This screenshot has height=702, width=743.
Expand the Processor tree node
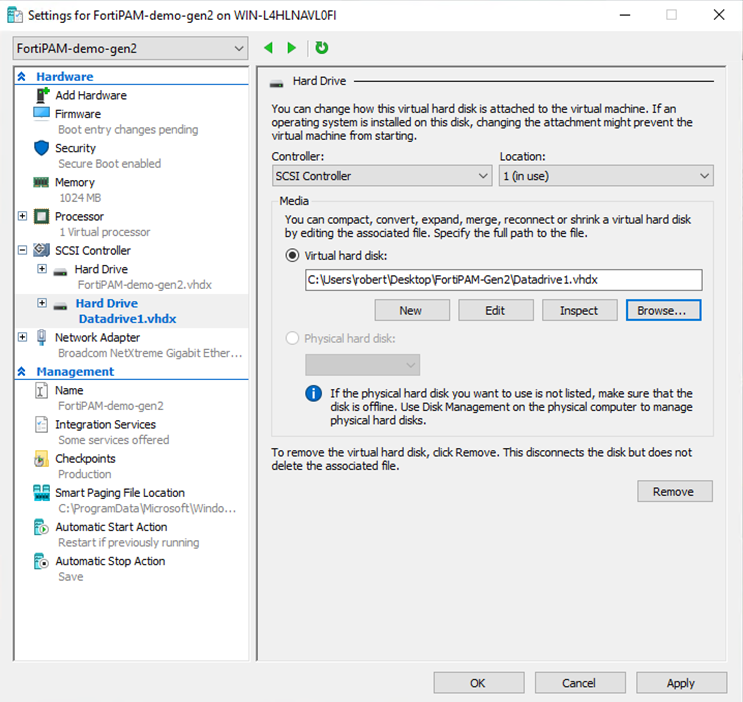pos(22,216)
